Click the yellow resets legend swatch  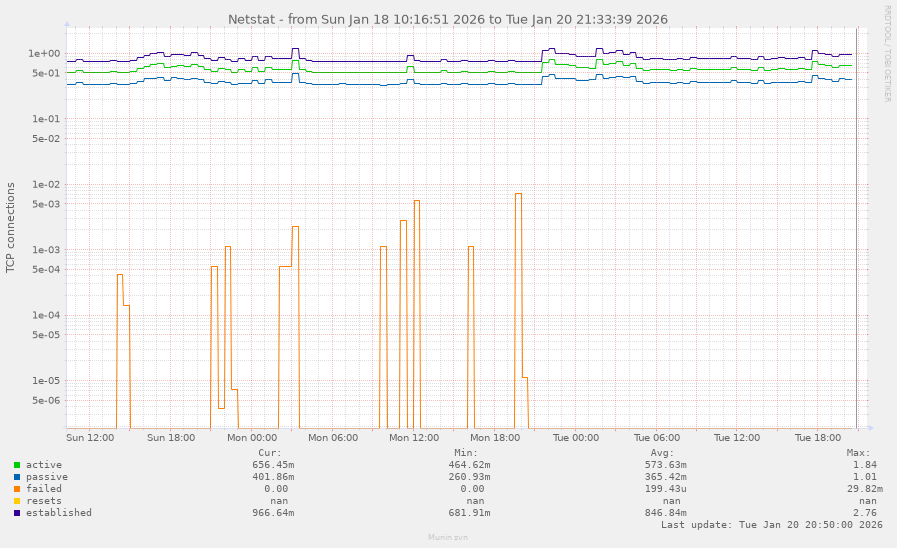pos(17,501)
